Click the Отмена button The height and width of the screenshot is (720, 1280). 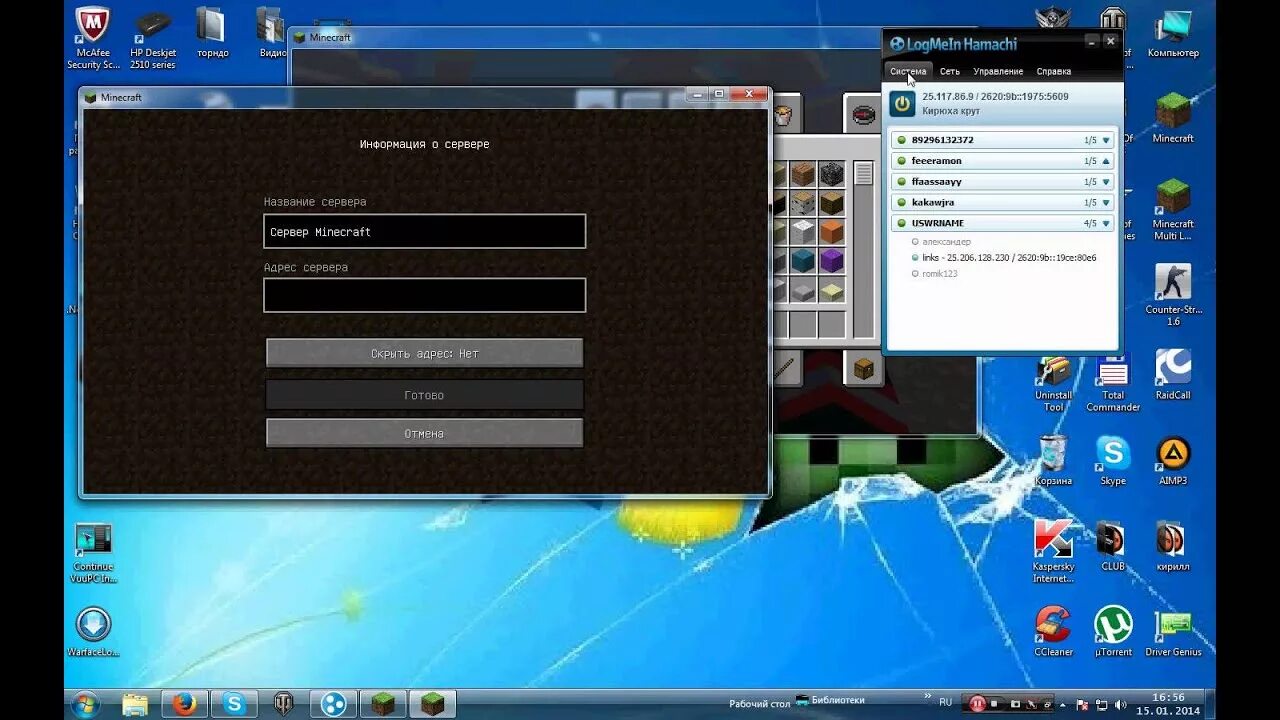pos(424,433)
